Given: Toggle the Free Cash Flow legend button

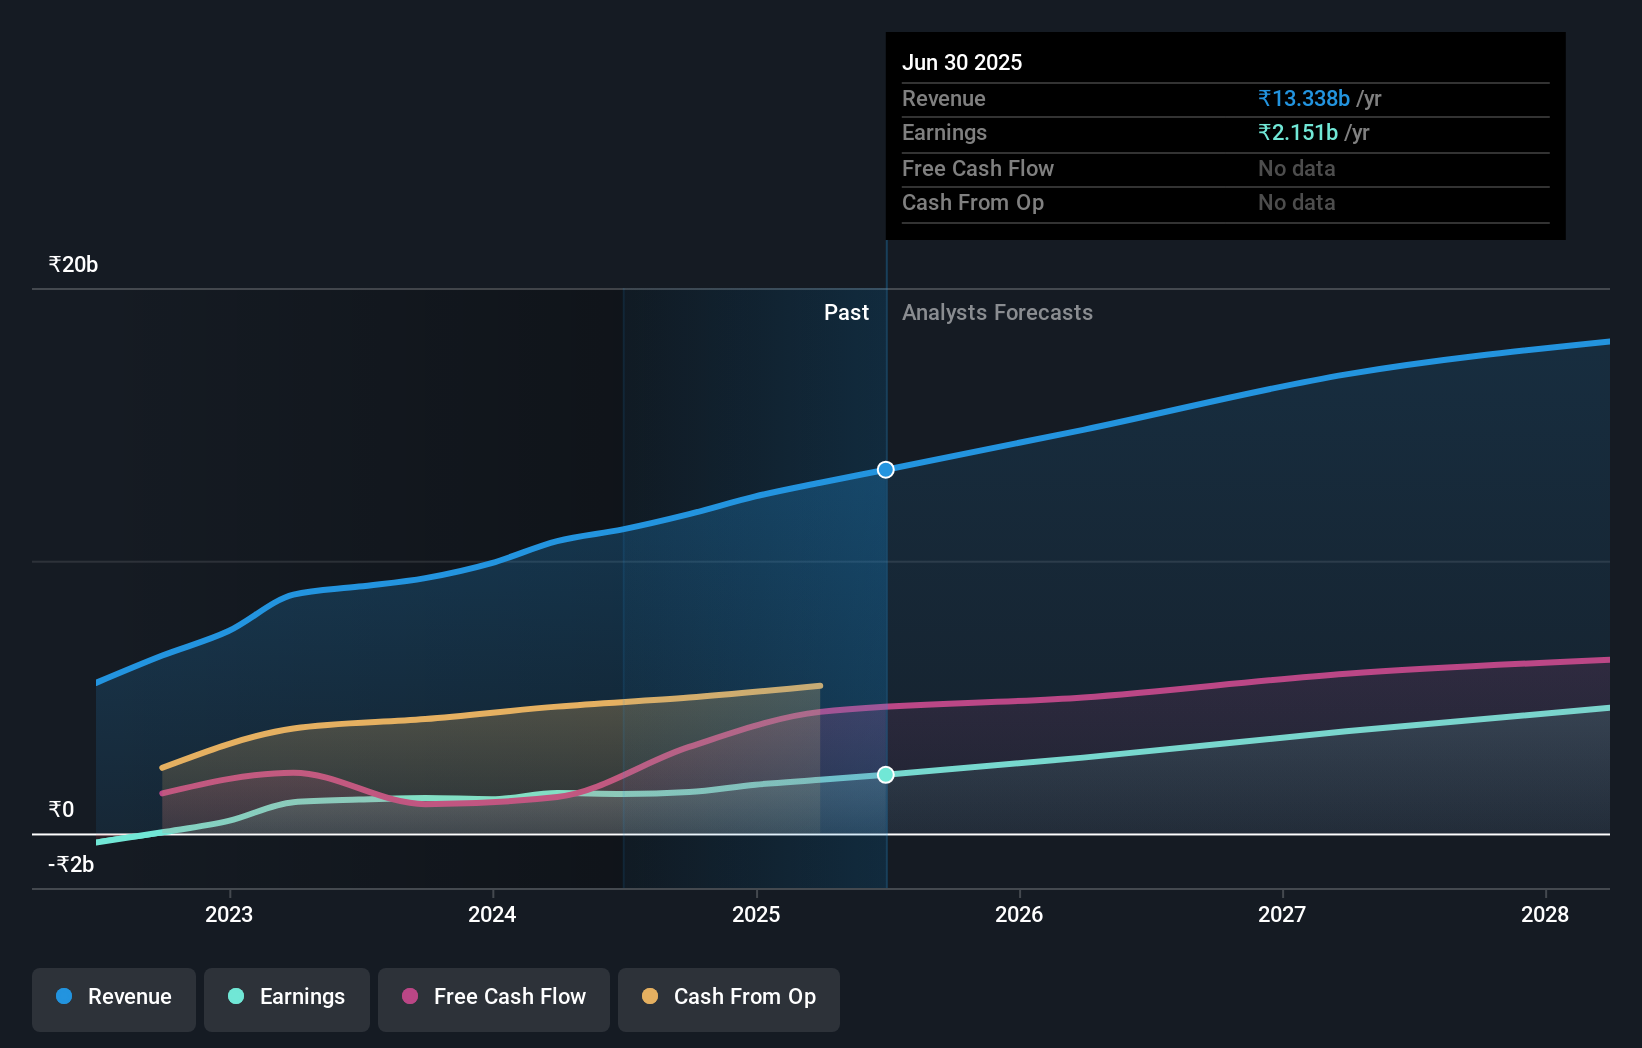Looking at the screenshot, I should (x=494, y=999).
